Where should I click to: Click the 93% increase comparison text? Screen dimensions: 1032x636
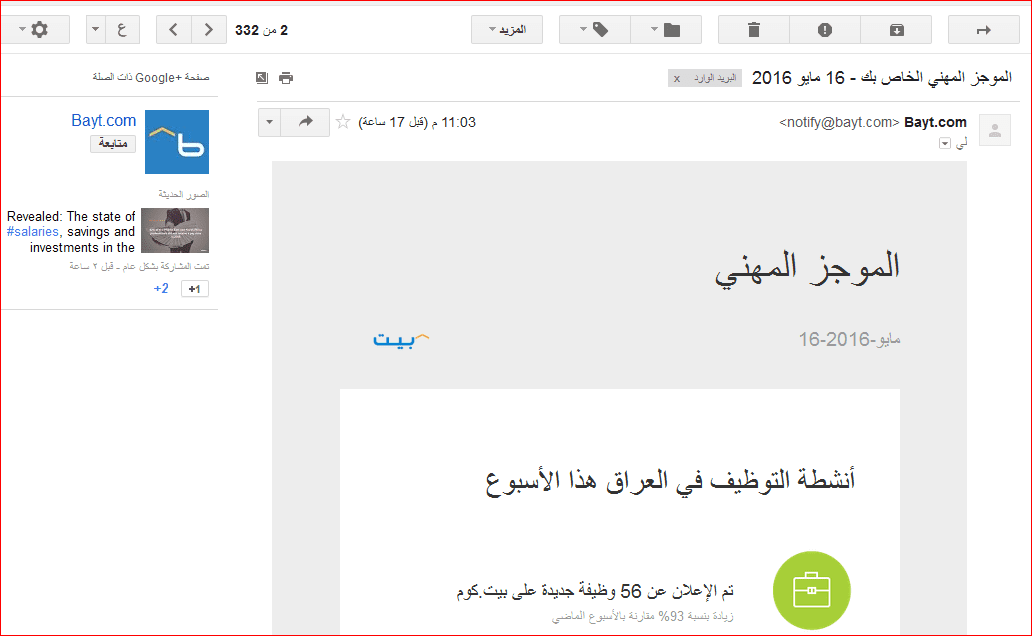[642, 616]
